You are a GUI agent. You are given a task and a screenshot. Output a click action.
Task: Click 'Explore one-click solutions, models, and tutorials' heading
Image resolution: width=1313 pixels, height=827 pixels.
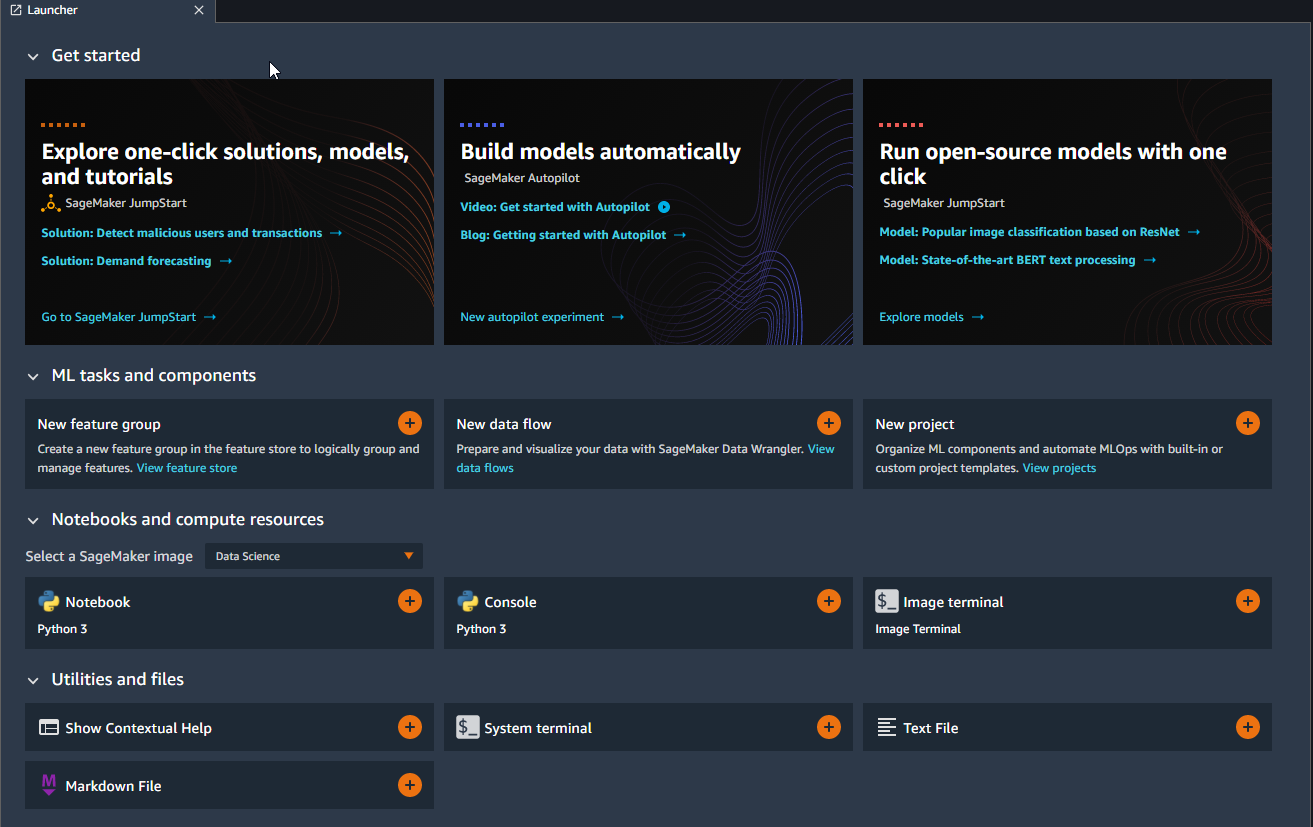pyautogui.click(x=226, y=164)
